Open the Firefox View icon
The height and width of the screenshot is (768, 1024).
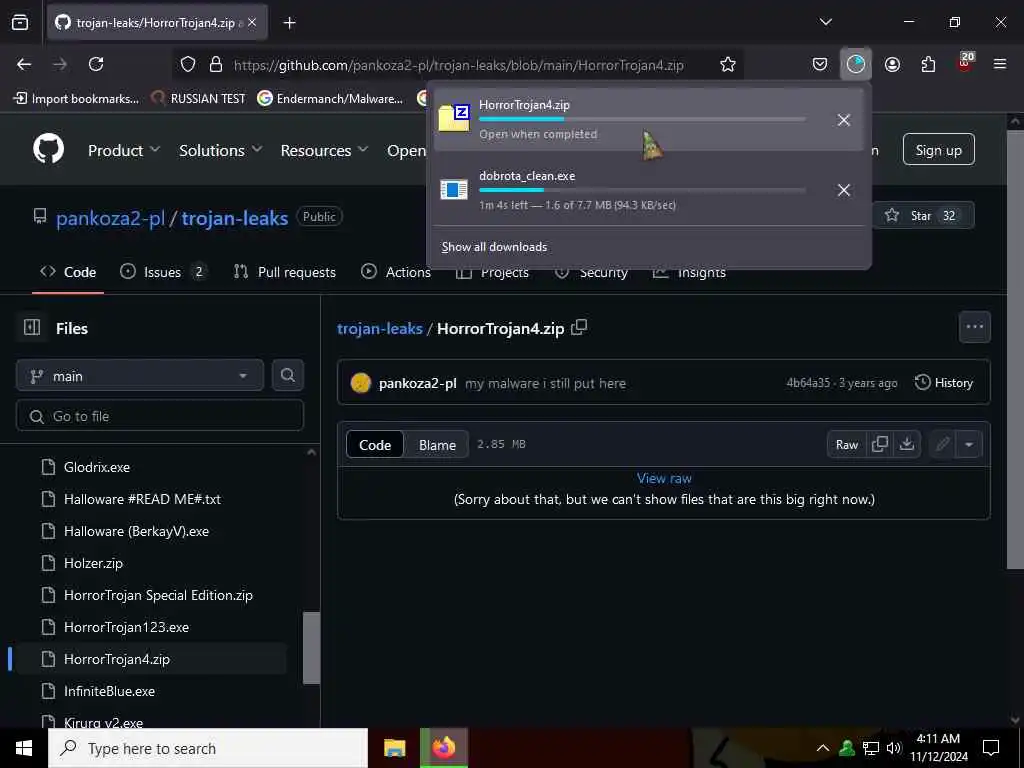pyautogui.click(x=20, y=22)
